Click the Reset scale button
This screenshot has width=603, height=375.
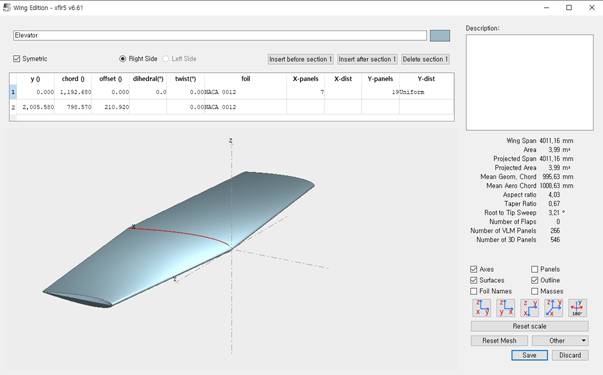tap(530, 326)
